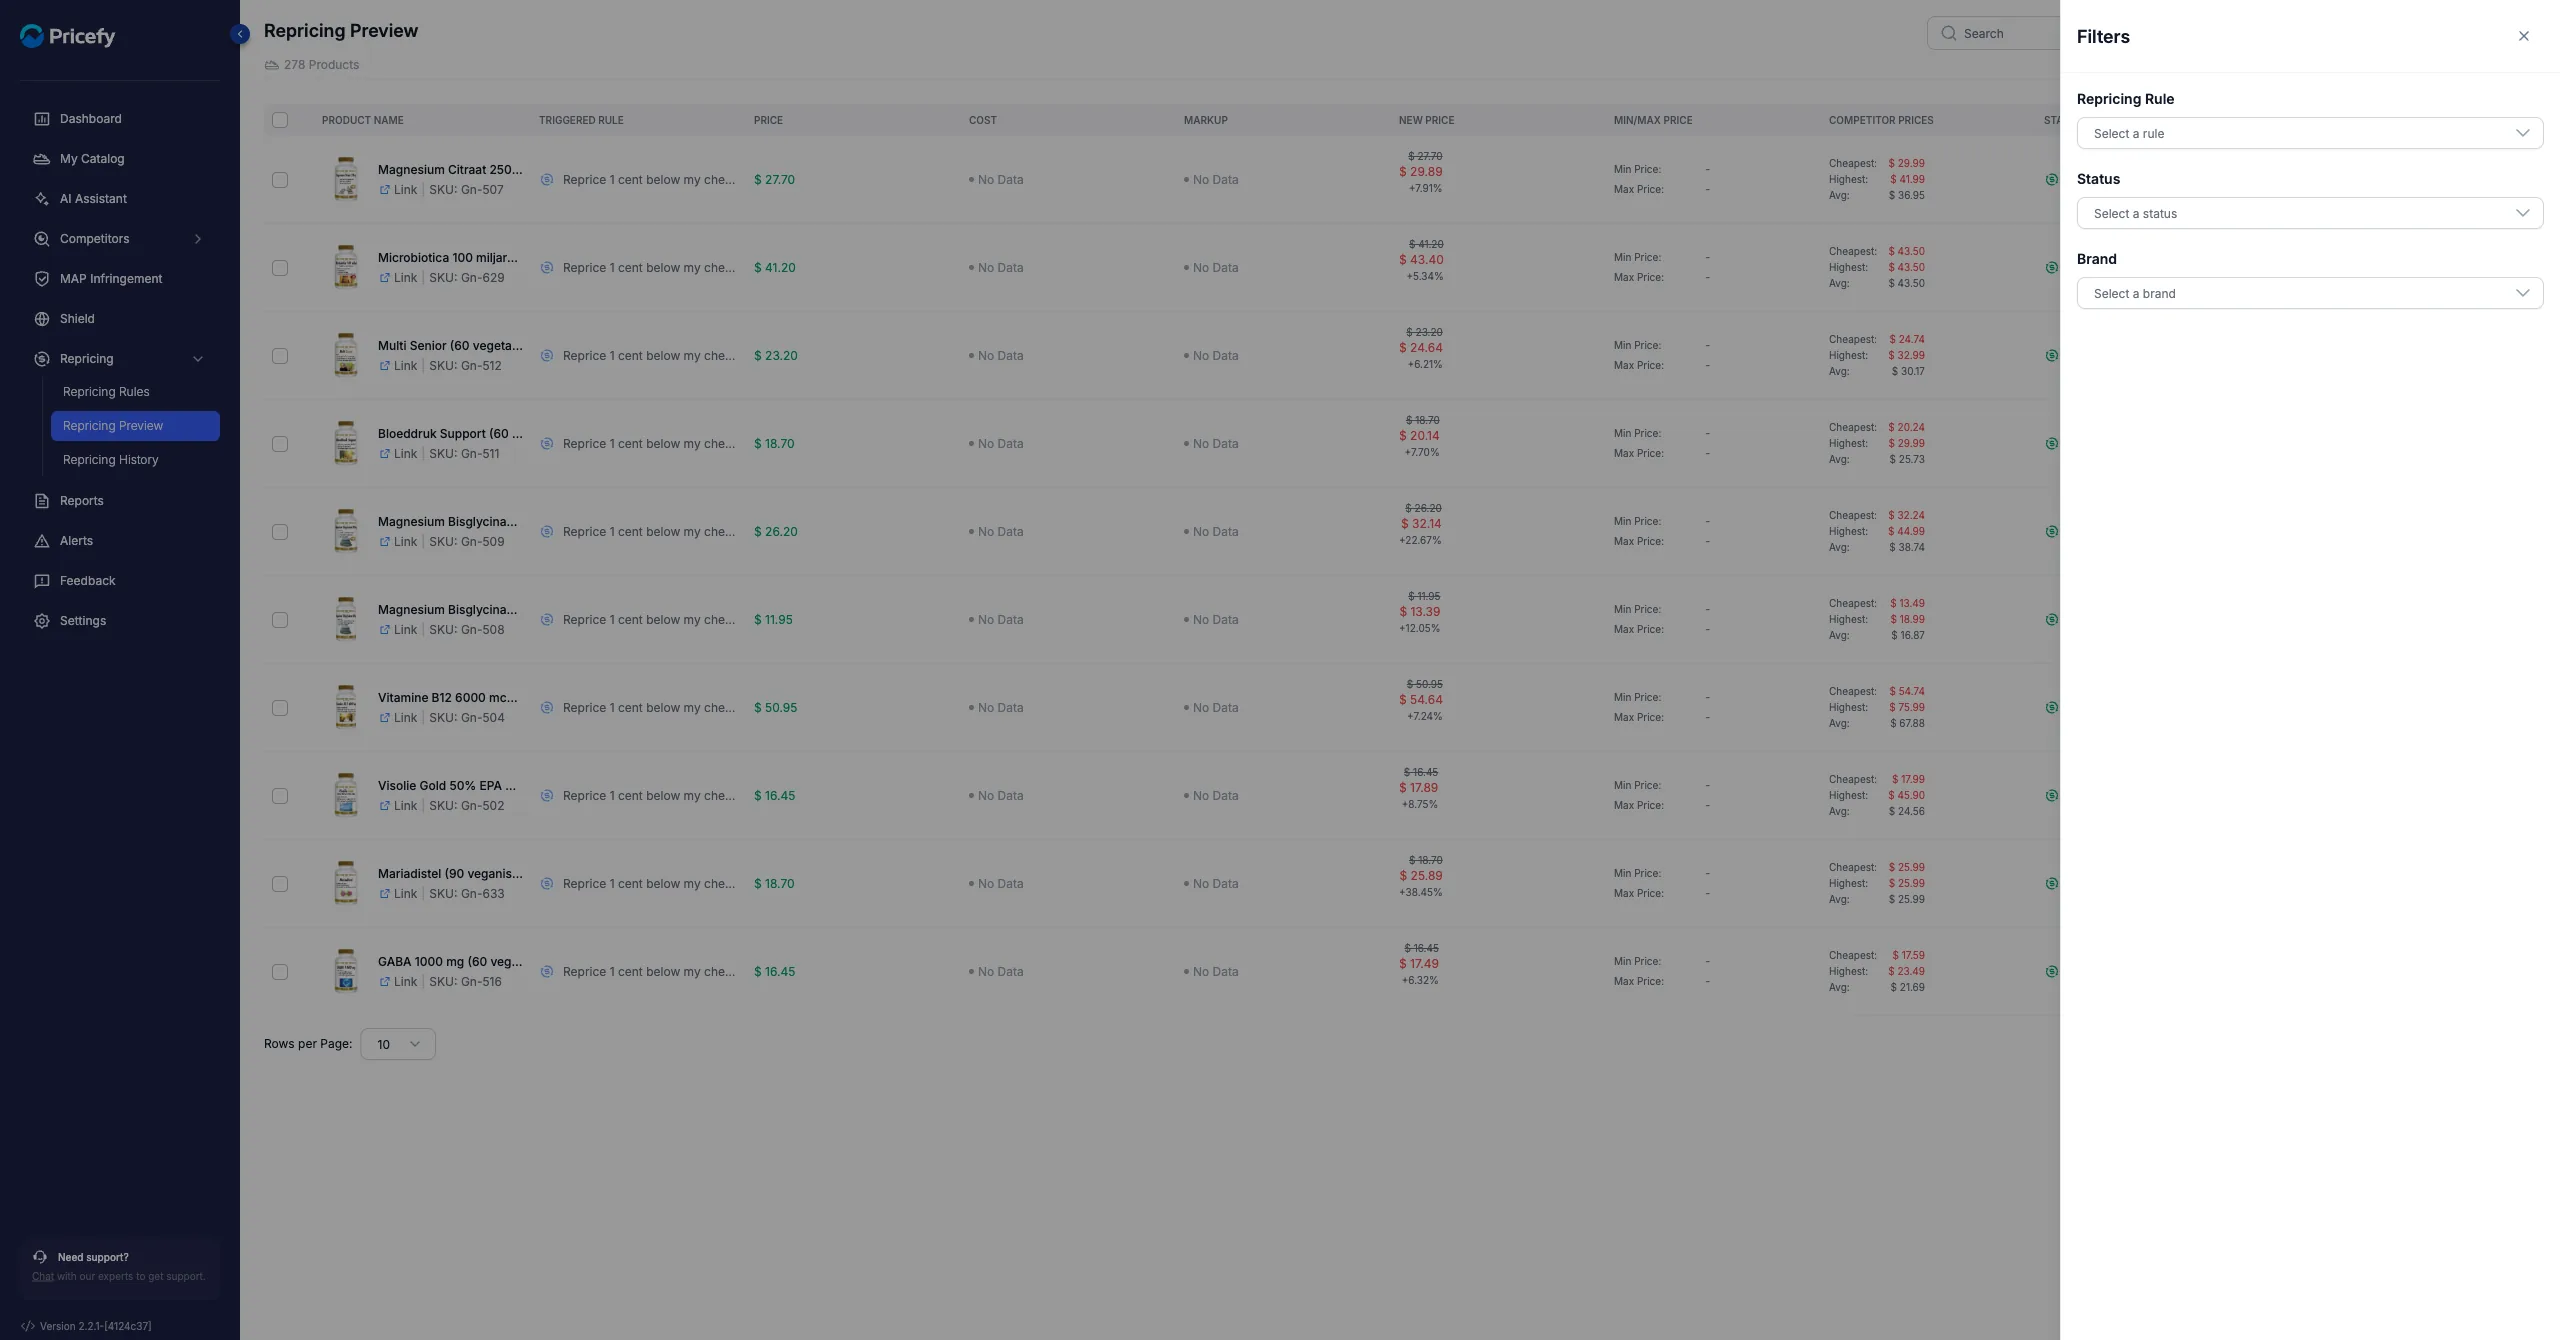
Task: Click the rule icon in Mariadistel row
Action: (x=547, y=884)
